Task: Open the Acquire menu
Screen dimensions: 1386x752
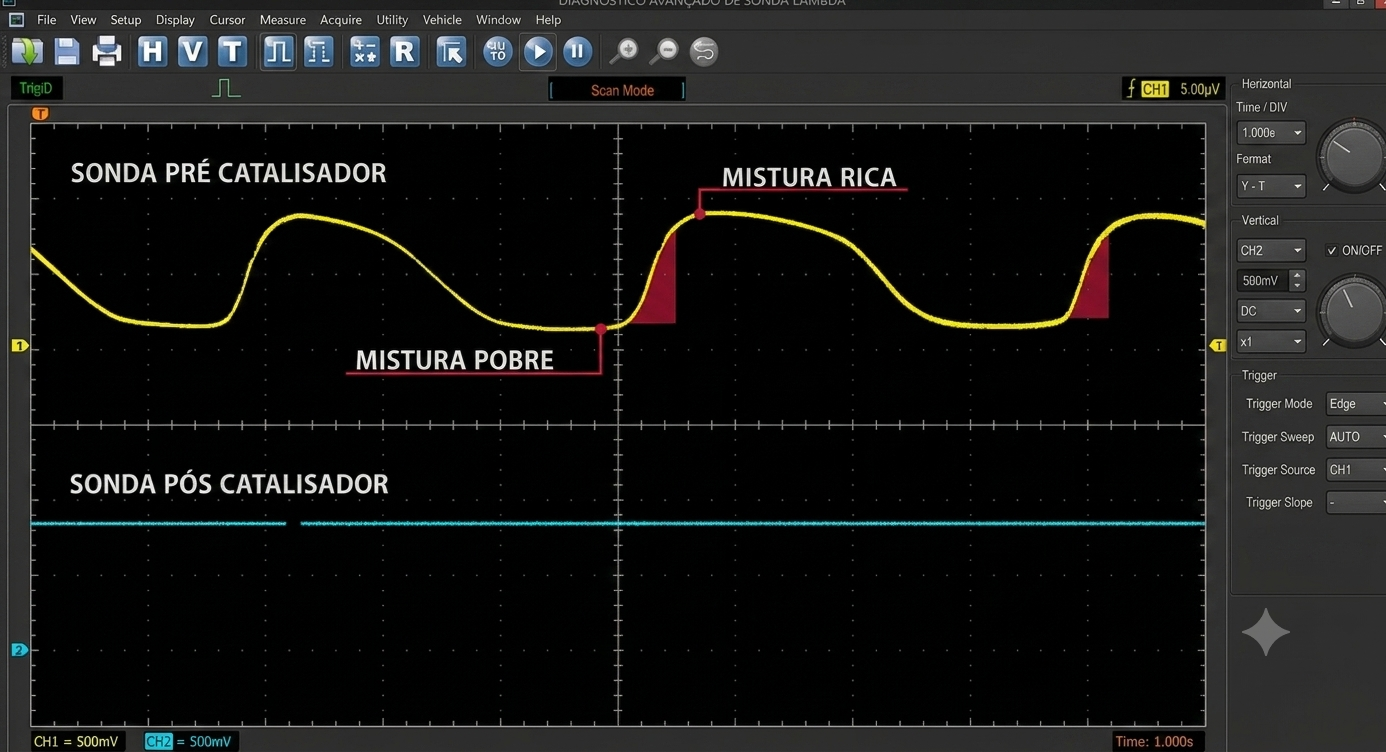Action: [341, 19]
